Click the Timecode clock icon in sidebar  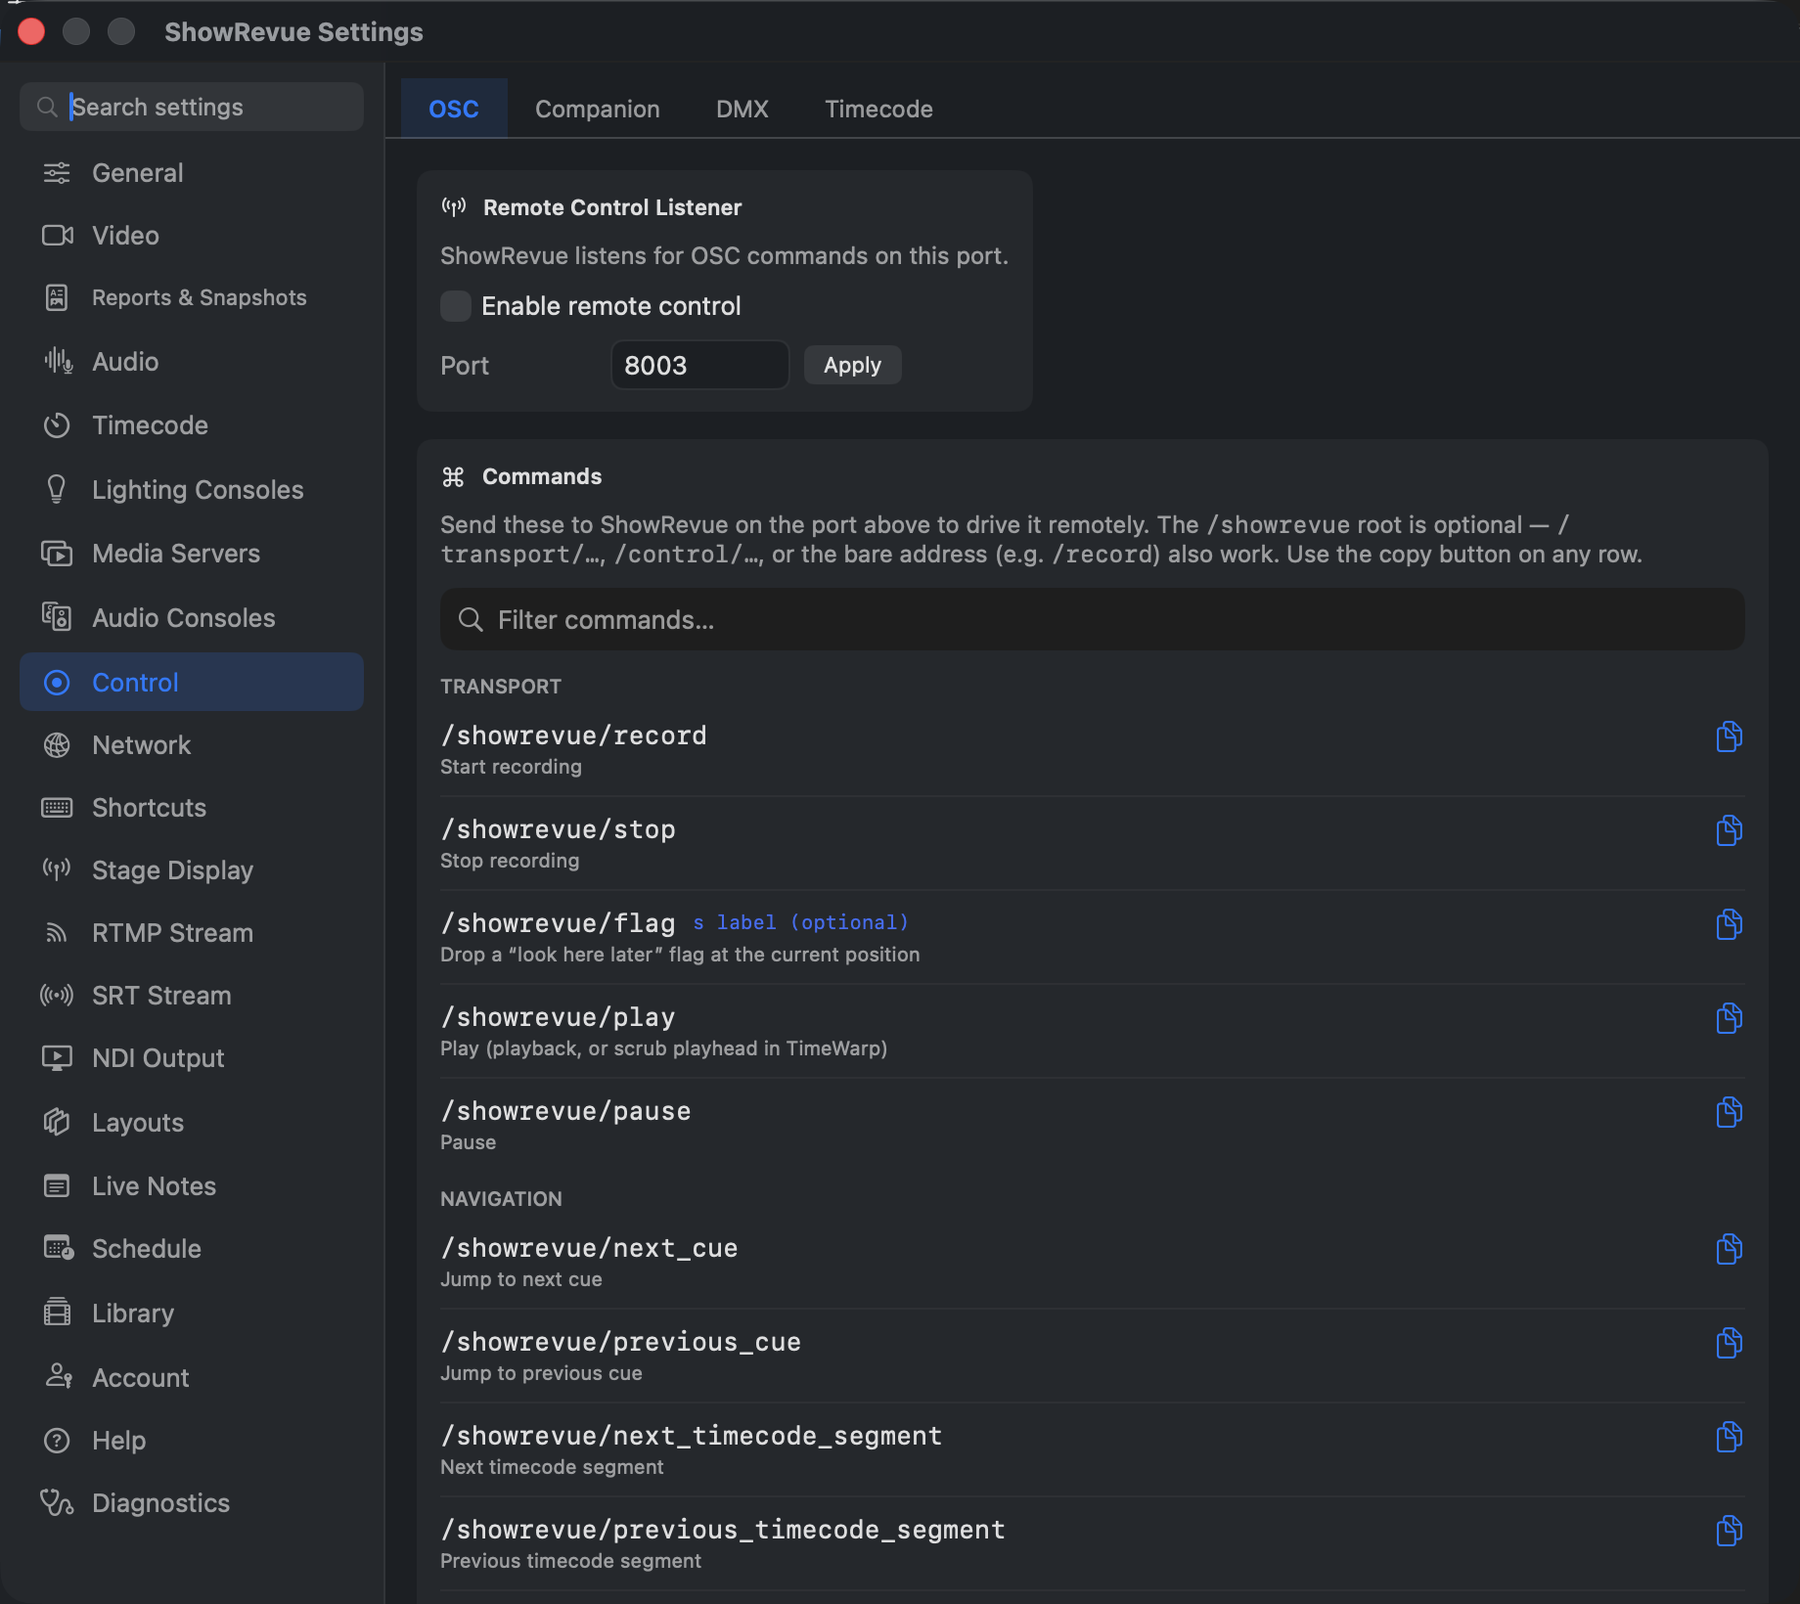pyautogui.click(x=57, y=425)
